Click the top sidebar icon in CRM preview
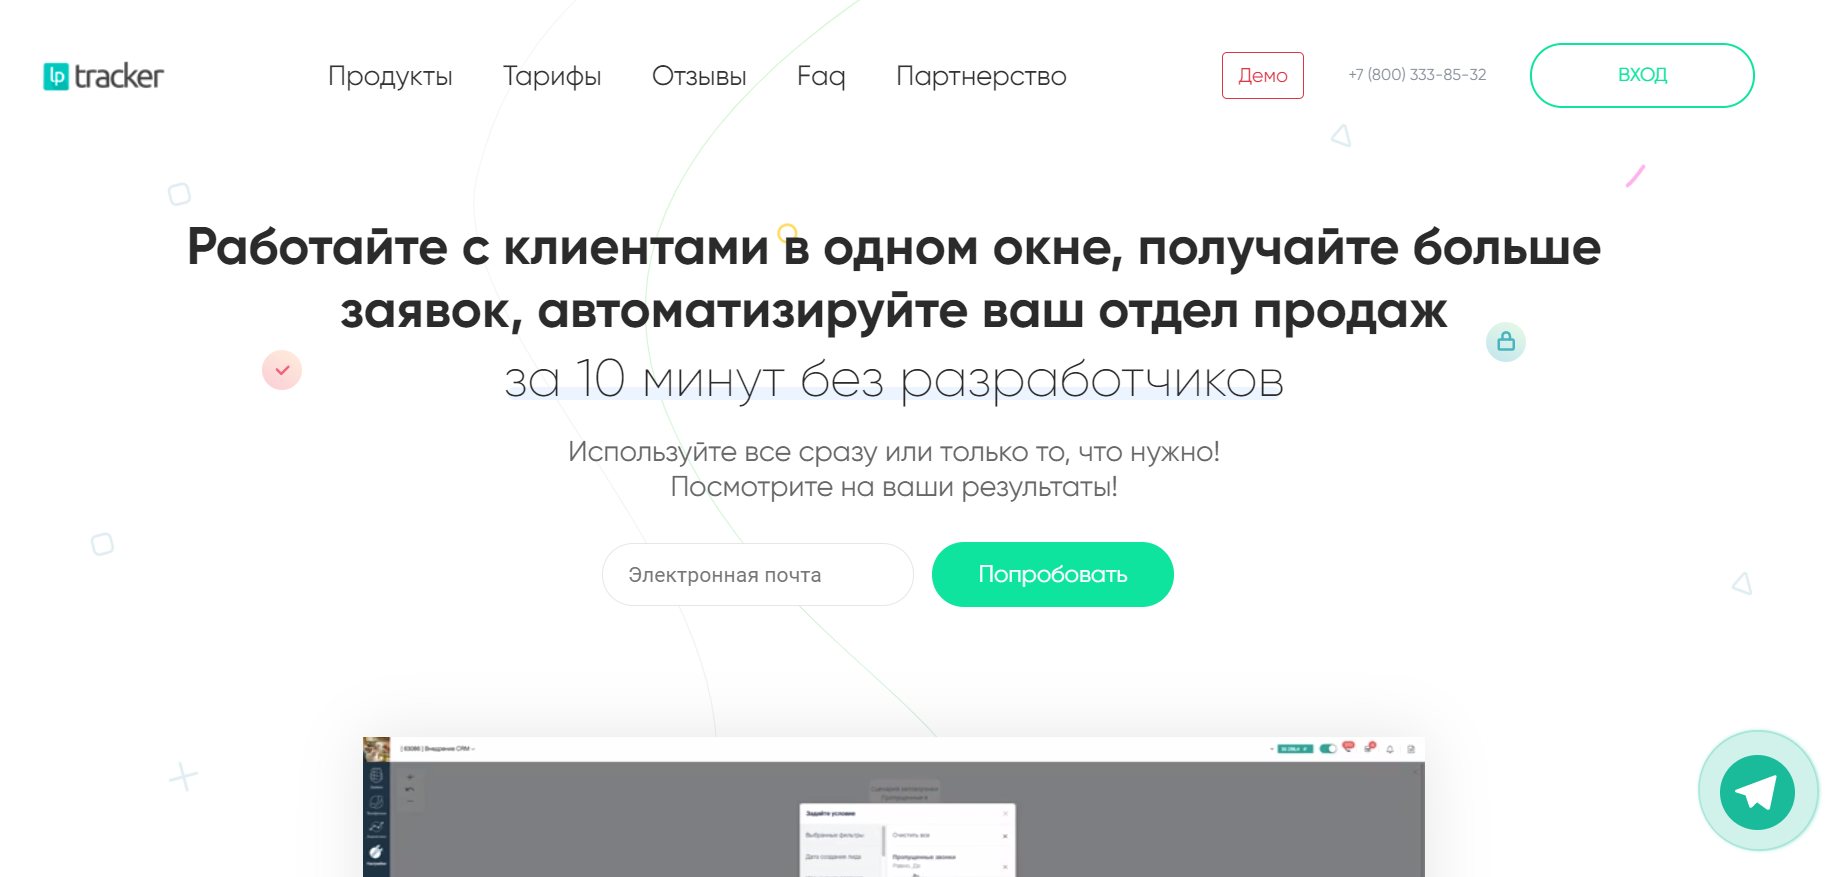The width and height of the screenshot is (1836, 877). (376, 776)
